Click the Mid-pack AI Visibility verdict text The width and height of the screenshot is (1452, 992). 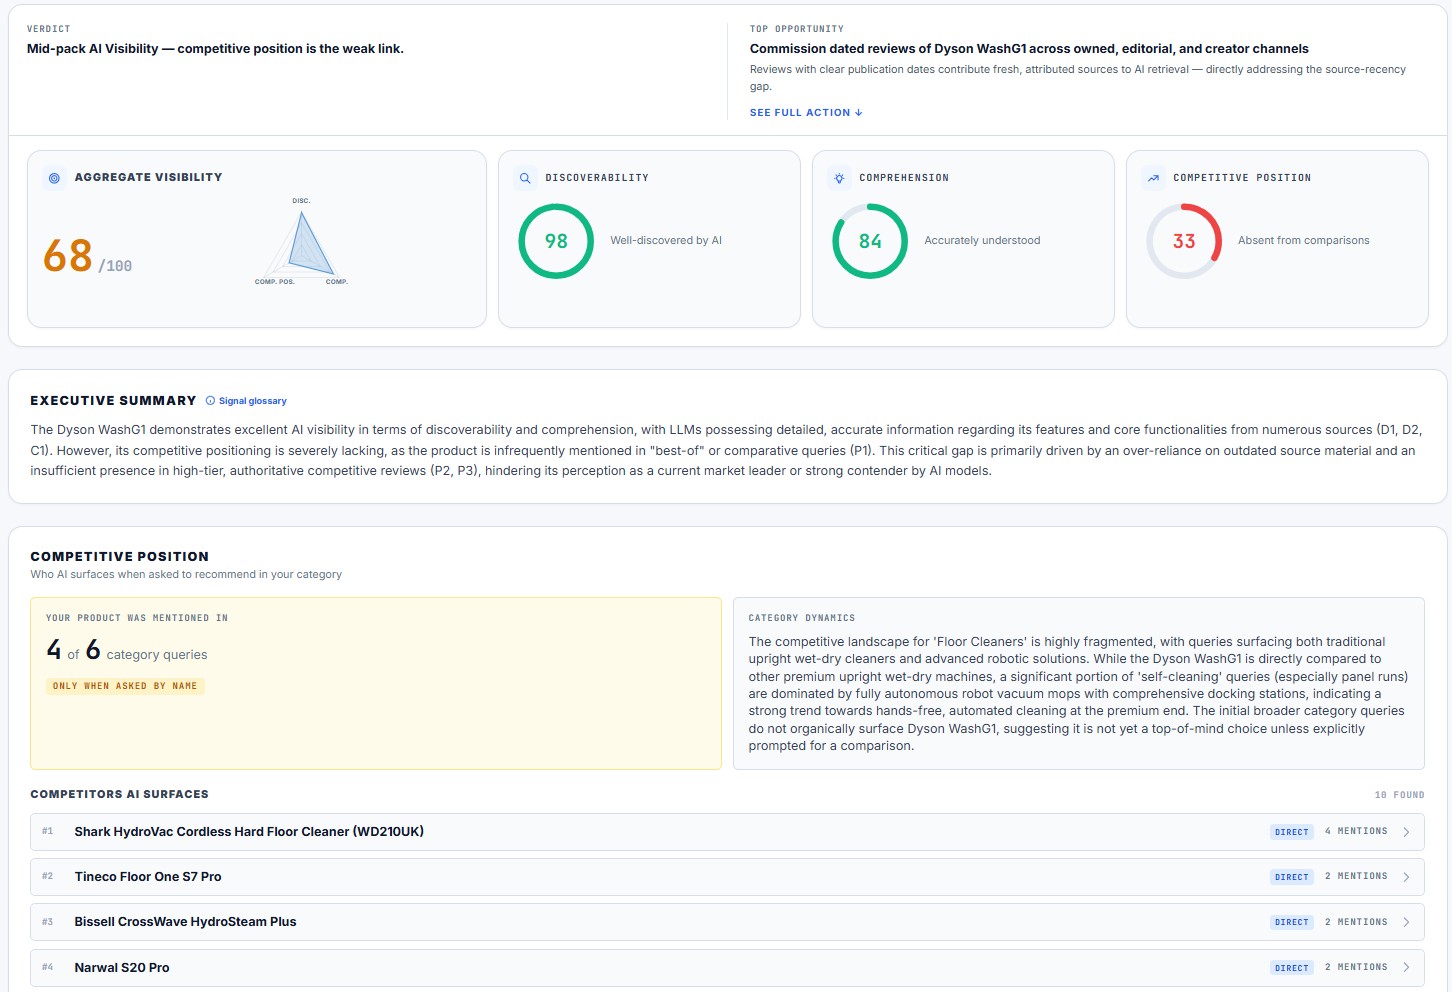(x=215, y=49)
